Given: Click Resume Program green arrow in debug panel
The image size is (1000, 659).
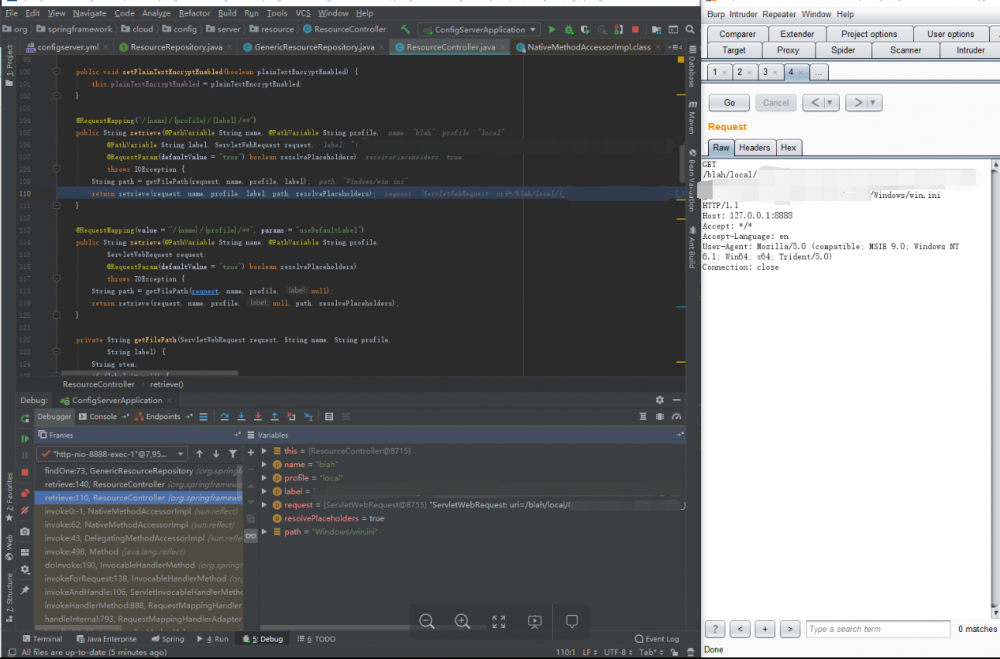Looking at the screenshot, I should click(x=25, y=438).
